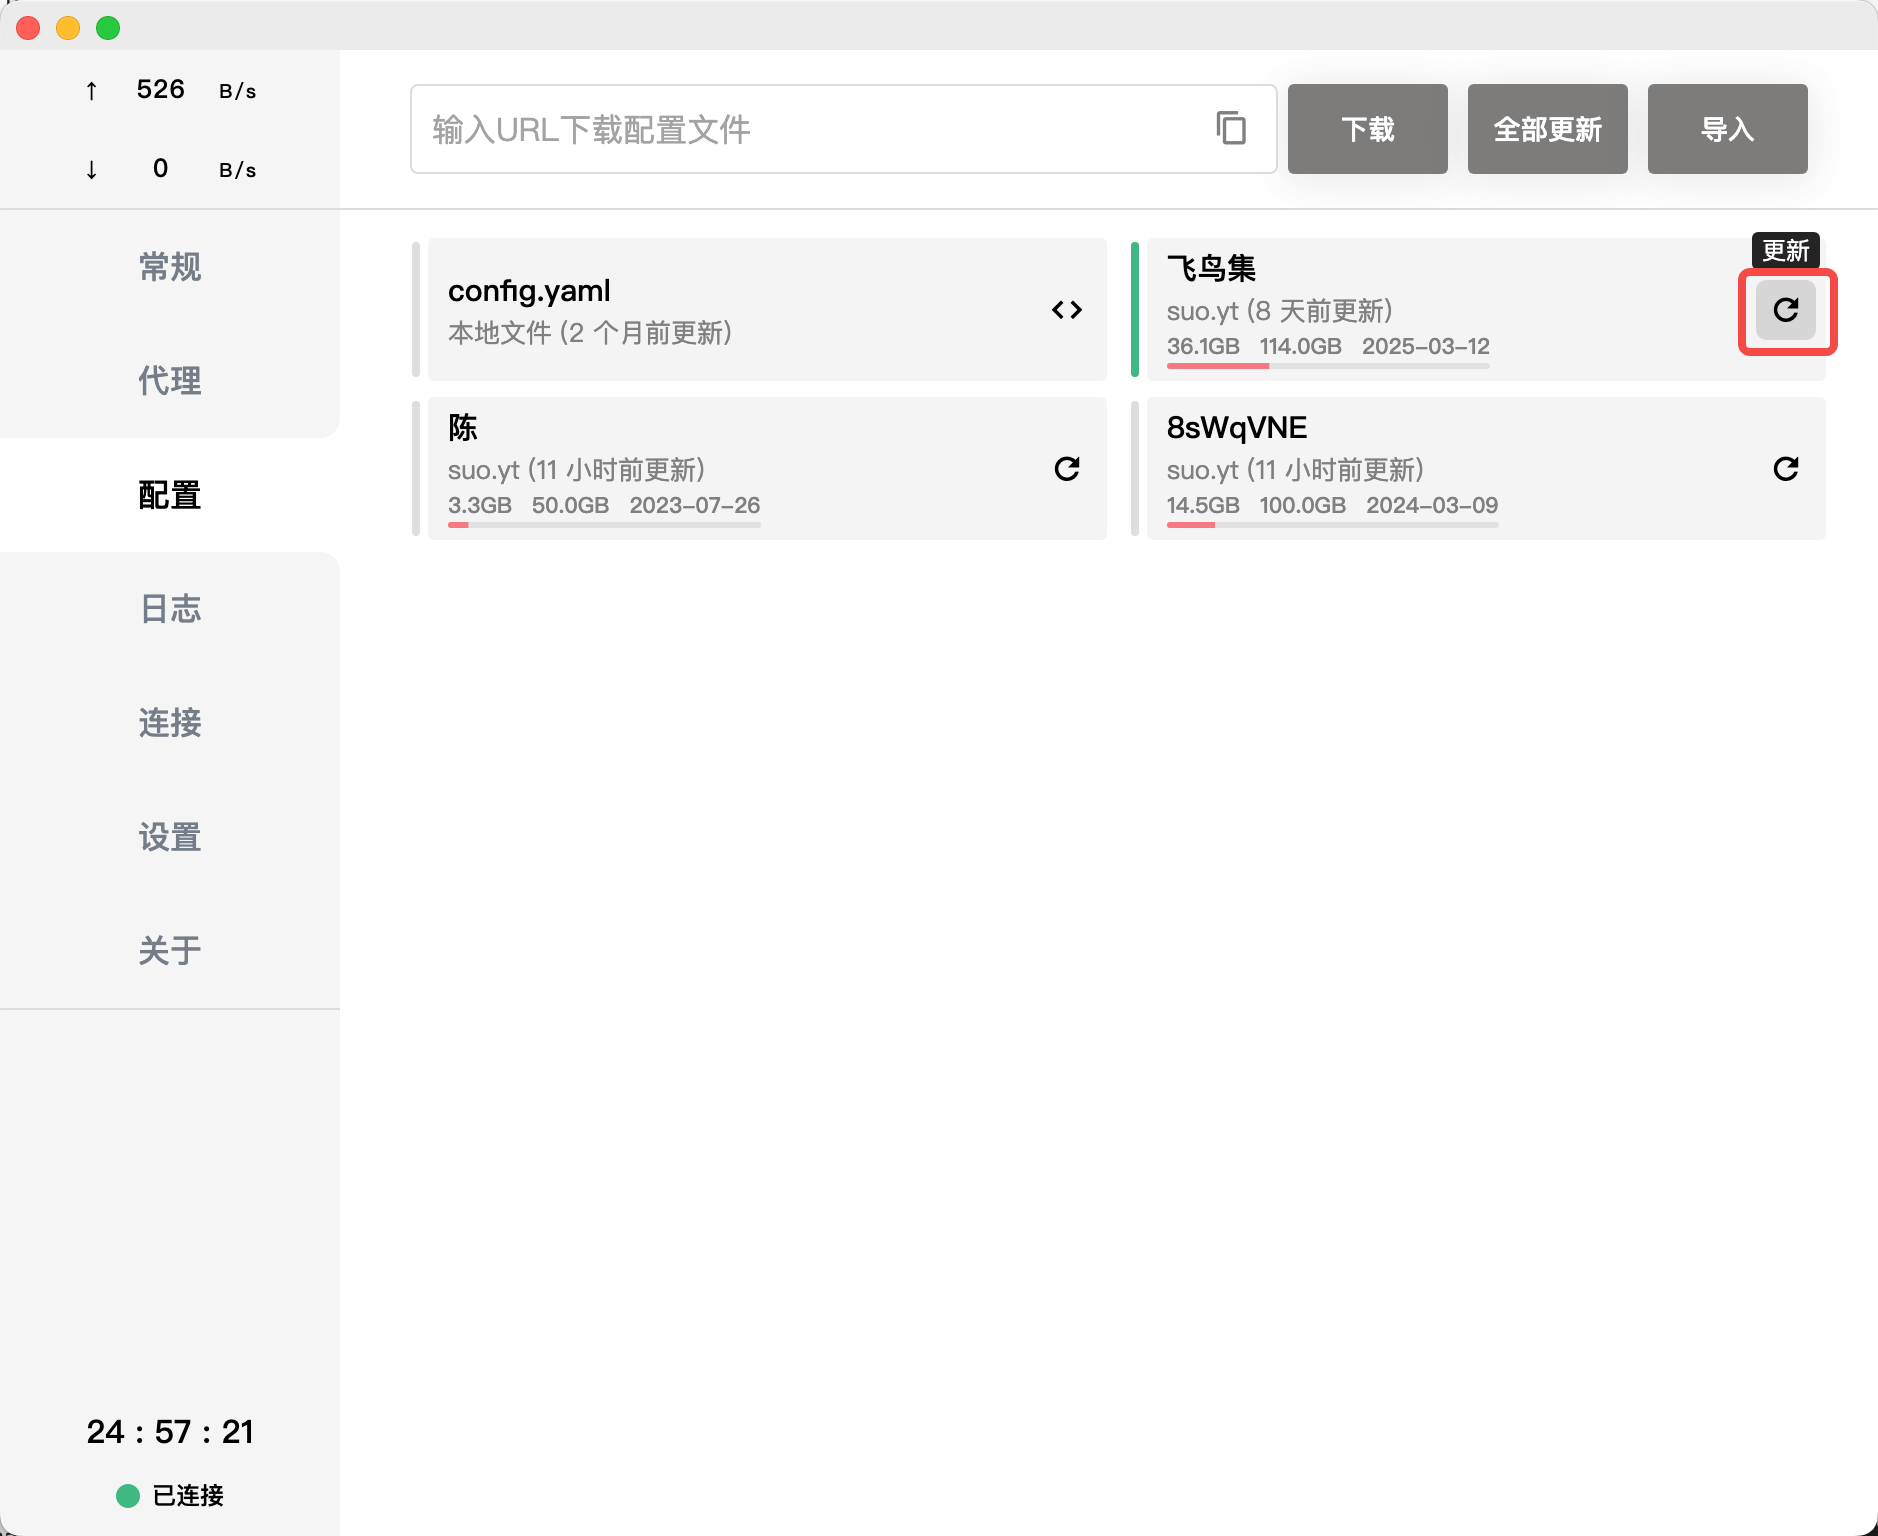This screenshot has height=1536, width=1878.
Task: Click the 2025-03-12 expiry date
Action: point(1426,346)
